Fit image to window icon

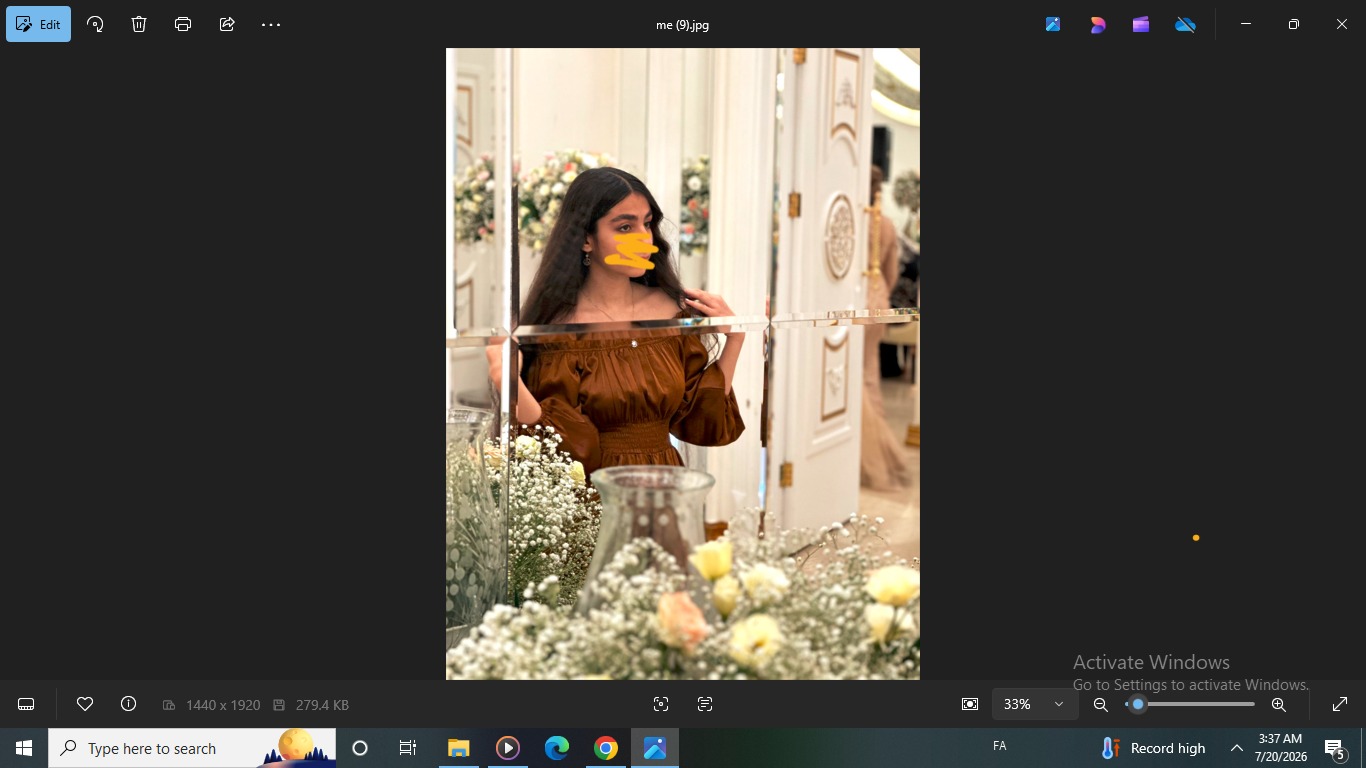[x=969, y=705]
